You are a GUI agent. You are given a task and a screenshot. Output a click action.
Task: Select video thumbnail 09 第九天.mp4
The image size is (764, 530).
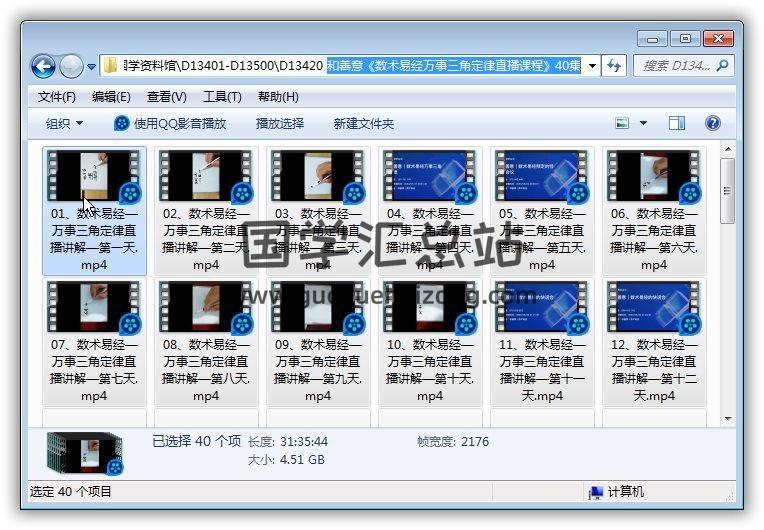click(x=317, y=307)
